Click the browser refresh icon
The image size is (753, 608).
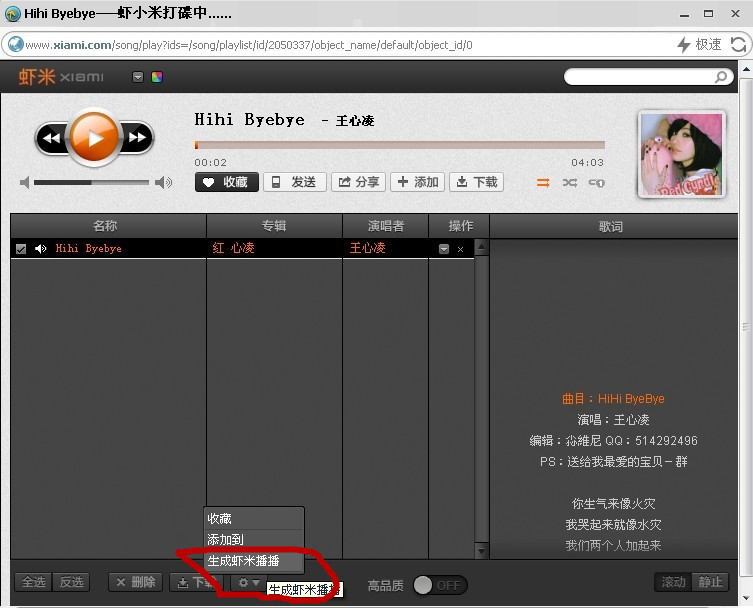[x=738, y=45]
